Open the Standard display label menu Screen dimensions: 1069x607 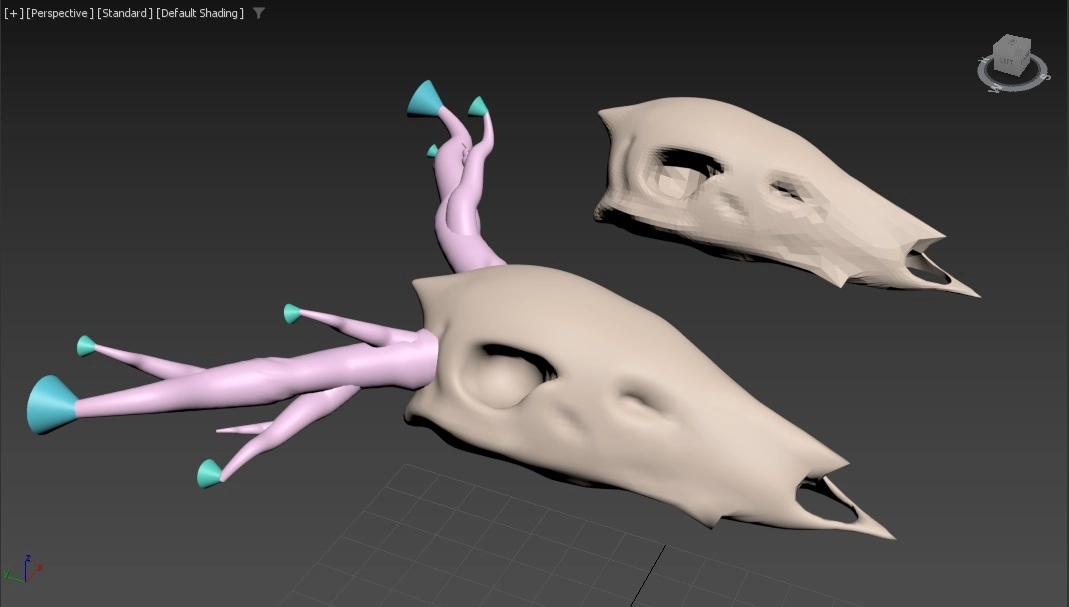[x=125, y=14]
